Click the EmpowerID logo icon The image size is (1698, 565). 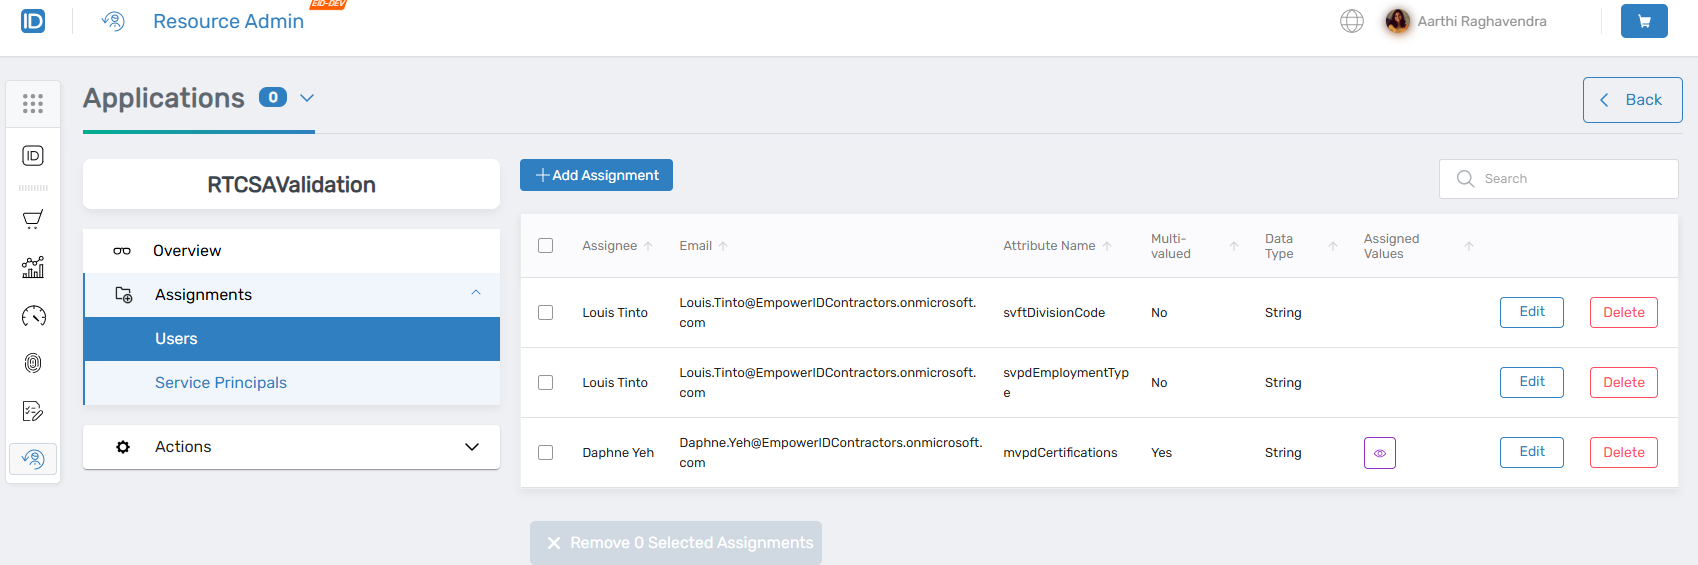(33, 21)
